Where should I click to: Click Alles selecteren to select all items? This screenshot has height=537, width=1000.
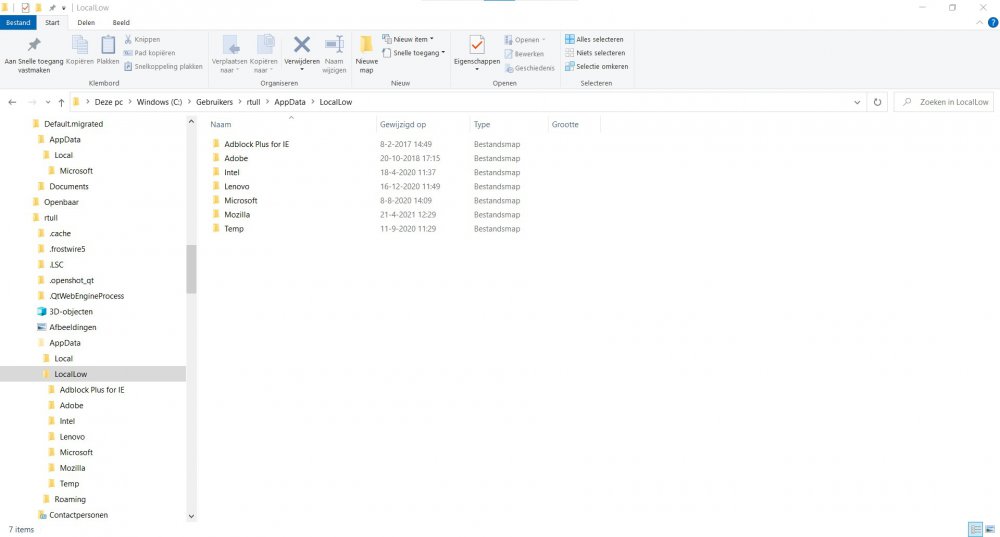[x=596, y=39]
